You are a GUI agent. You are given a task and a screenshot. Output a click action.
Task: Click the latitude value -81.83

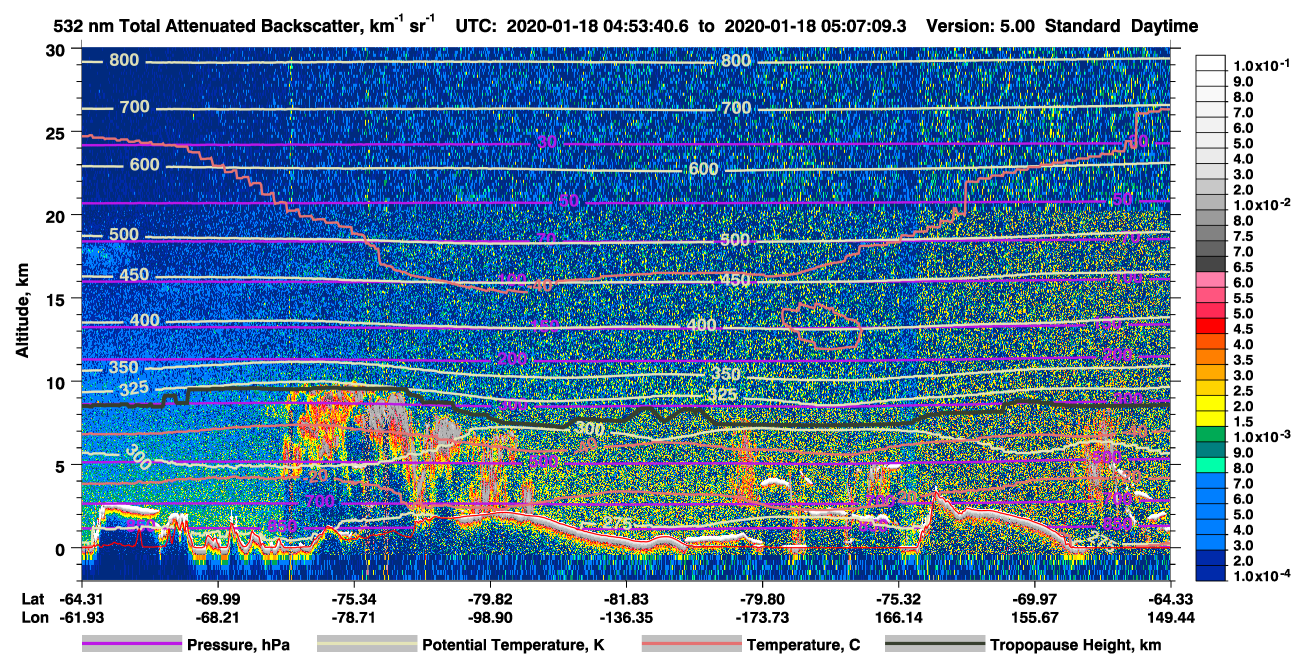coord(625,600)
